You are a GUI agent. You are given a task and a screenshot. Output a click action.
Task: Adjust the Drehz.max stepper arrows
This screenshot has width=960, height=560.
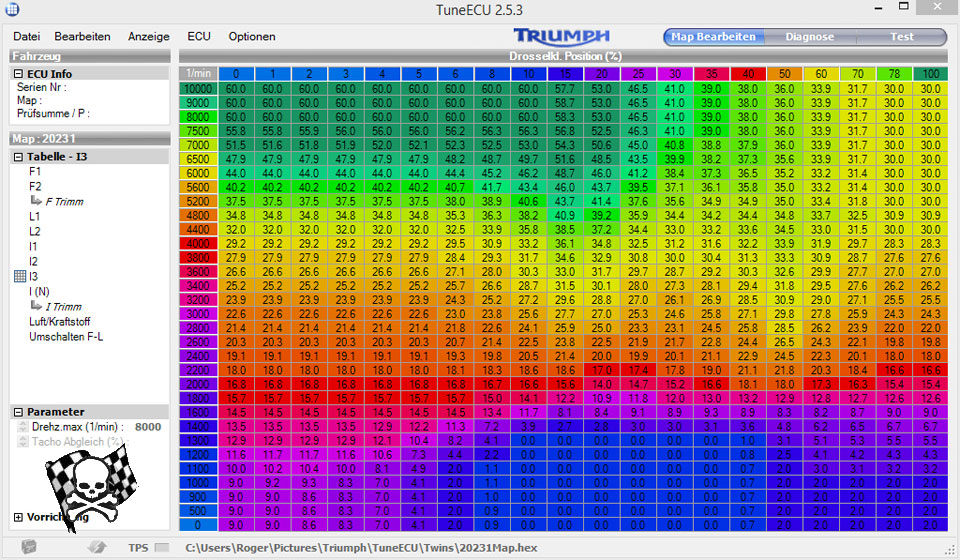21,427
